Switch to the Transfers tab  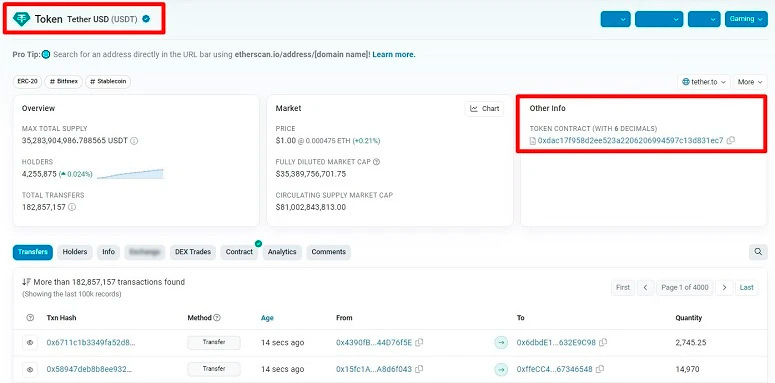[x=33, y=252]
